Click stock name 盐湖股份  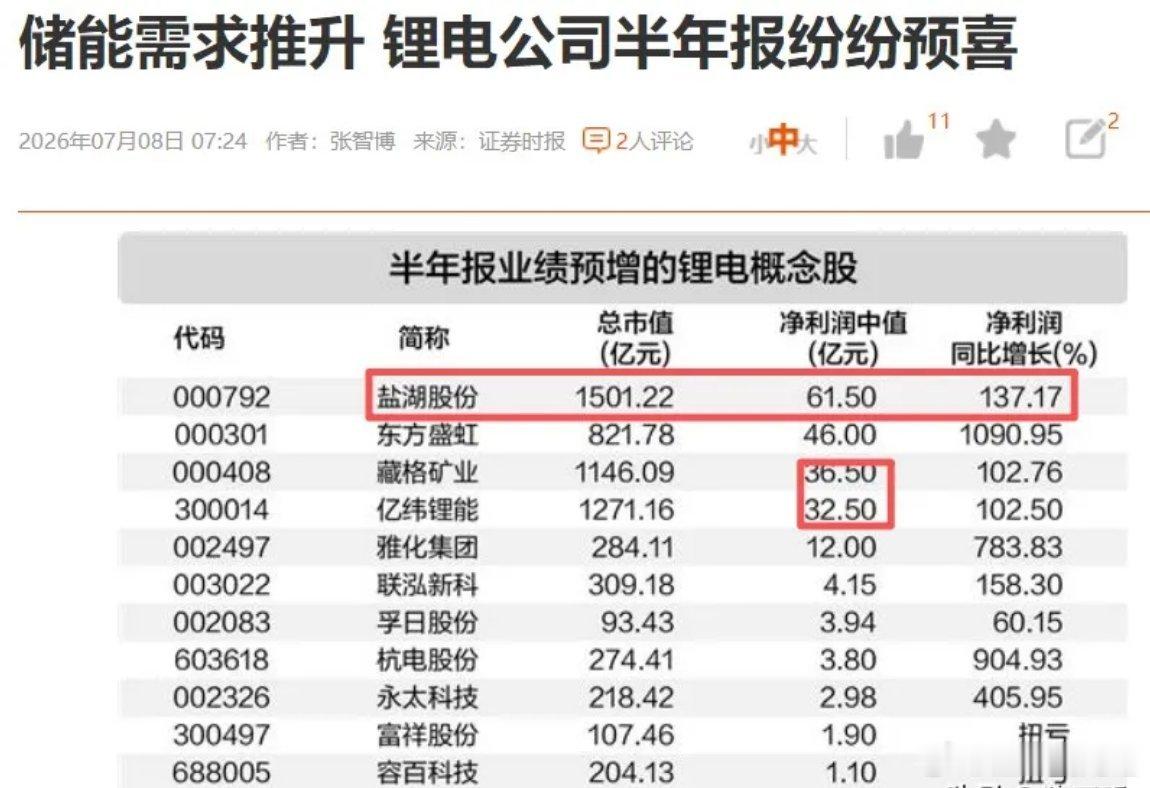(428, 397)
